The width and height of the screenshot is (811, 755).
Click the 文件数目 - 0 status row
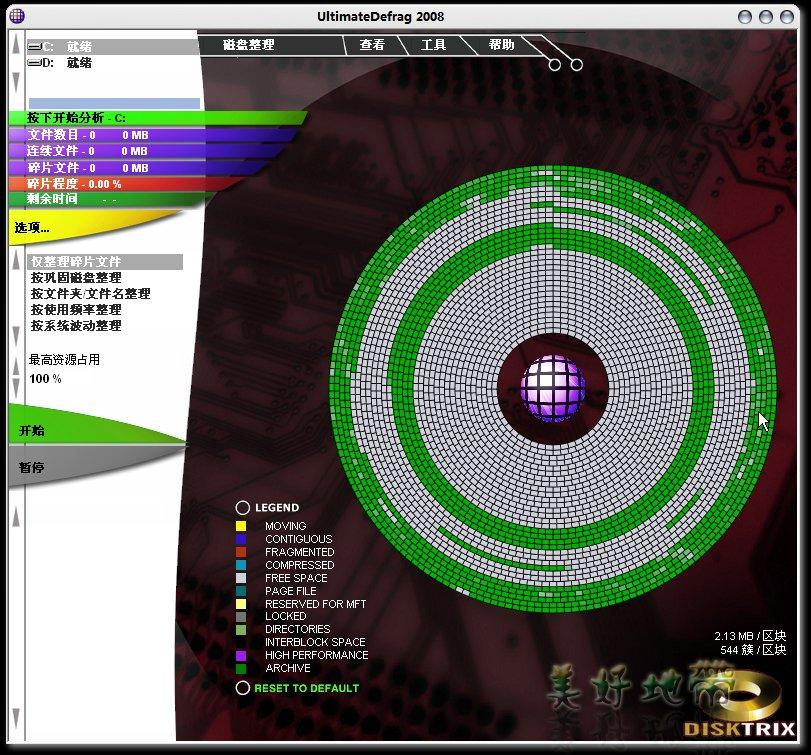(x=153, y=135)
